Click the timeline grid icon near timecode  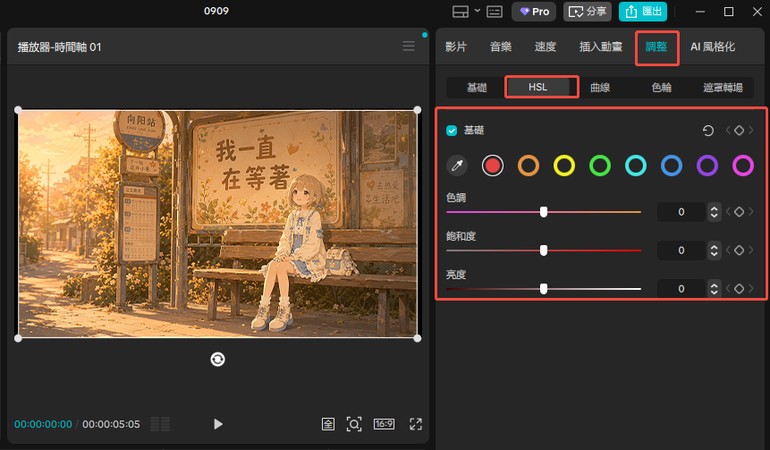coord(160,424)
